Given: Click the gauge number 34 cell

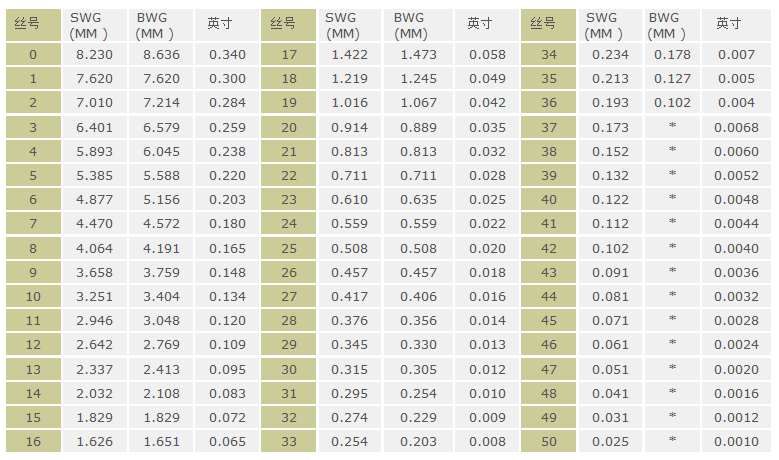Looking at the screenshot, I should [x=548, y=54].
